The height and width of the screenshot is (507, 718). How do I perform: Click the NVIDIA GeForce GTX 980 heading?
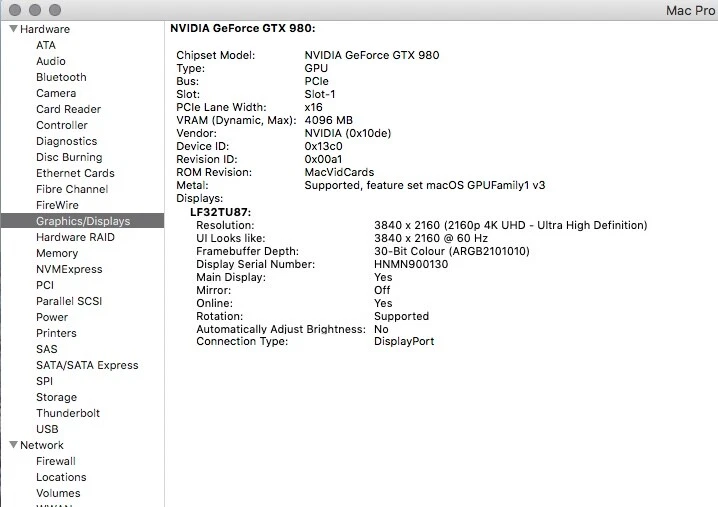(243, 29)
